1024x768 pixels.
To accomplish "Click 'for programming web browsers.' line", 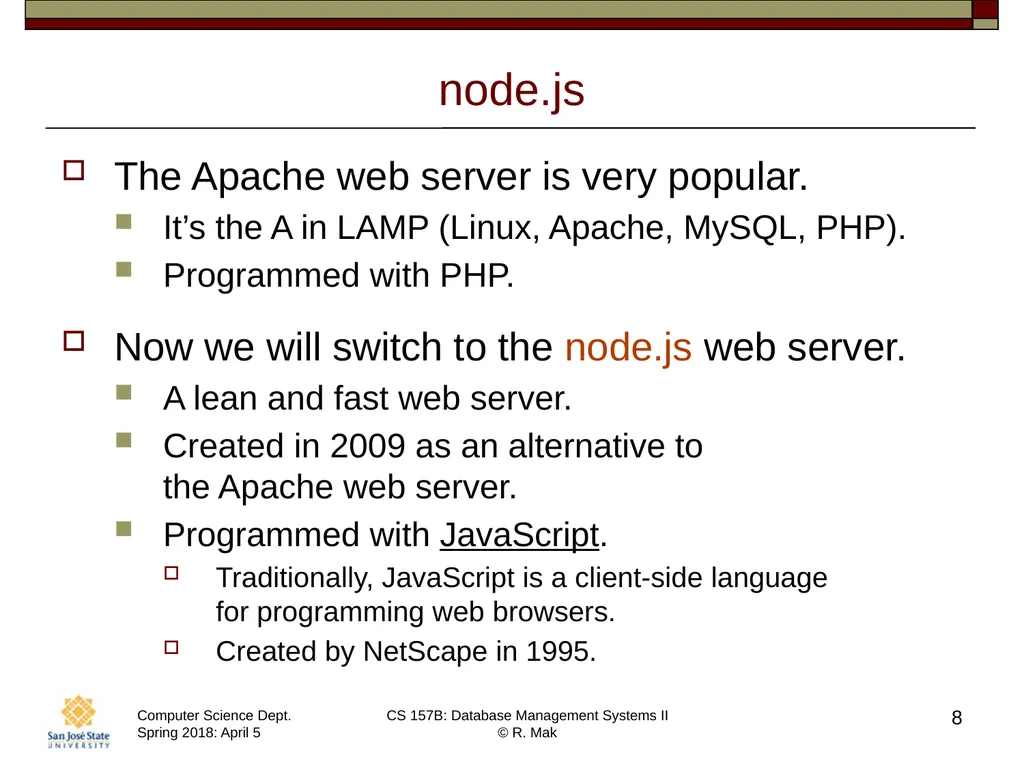I will click(x=415, y=613).
